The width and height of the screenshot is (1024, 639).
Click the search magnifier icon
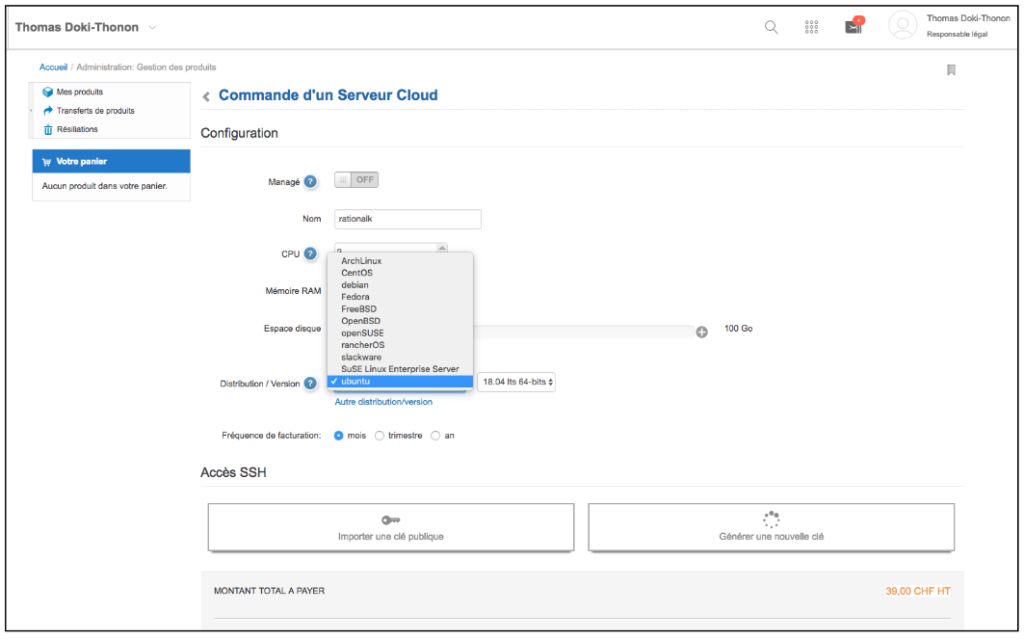(771, 27)
